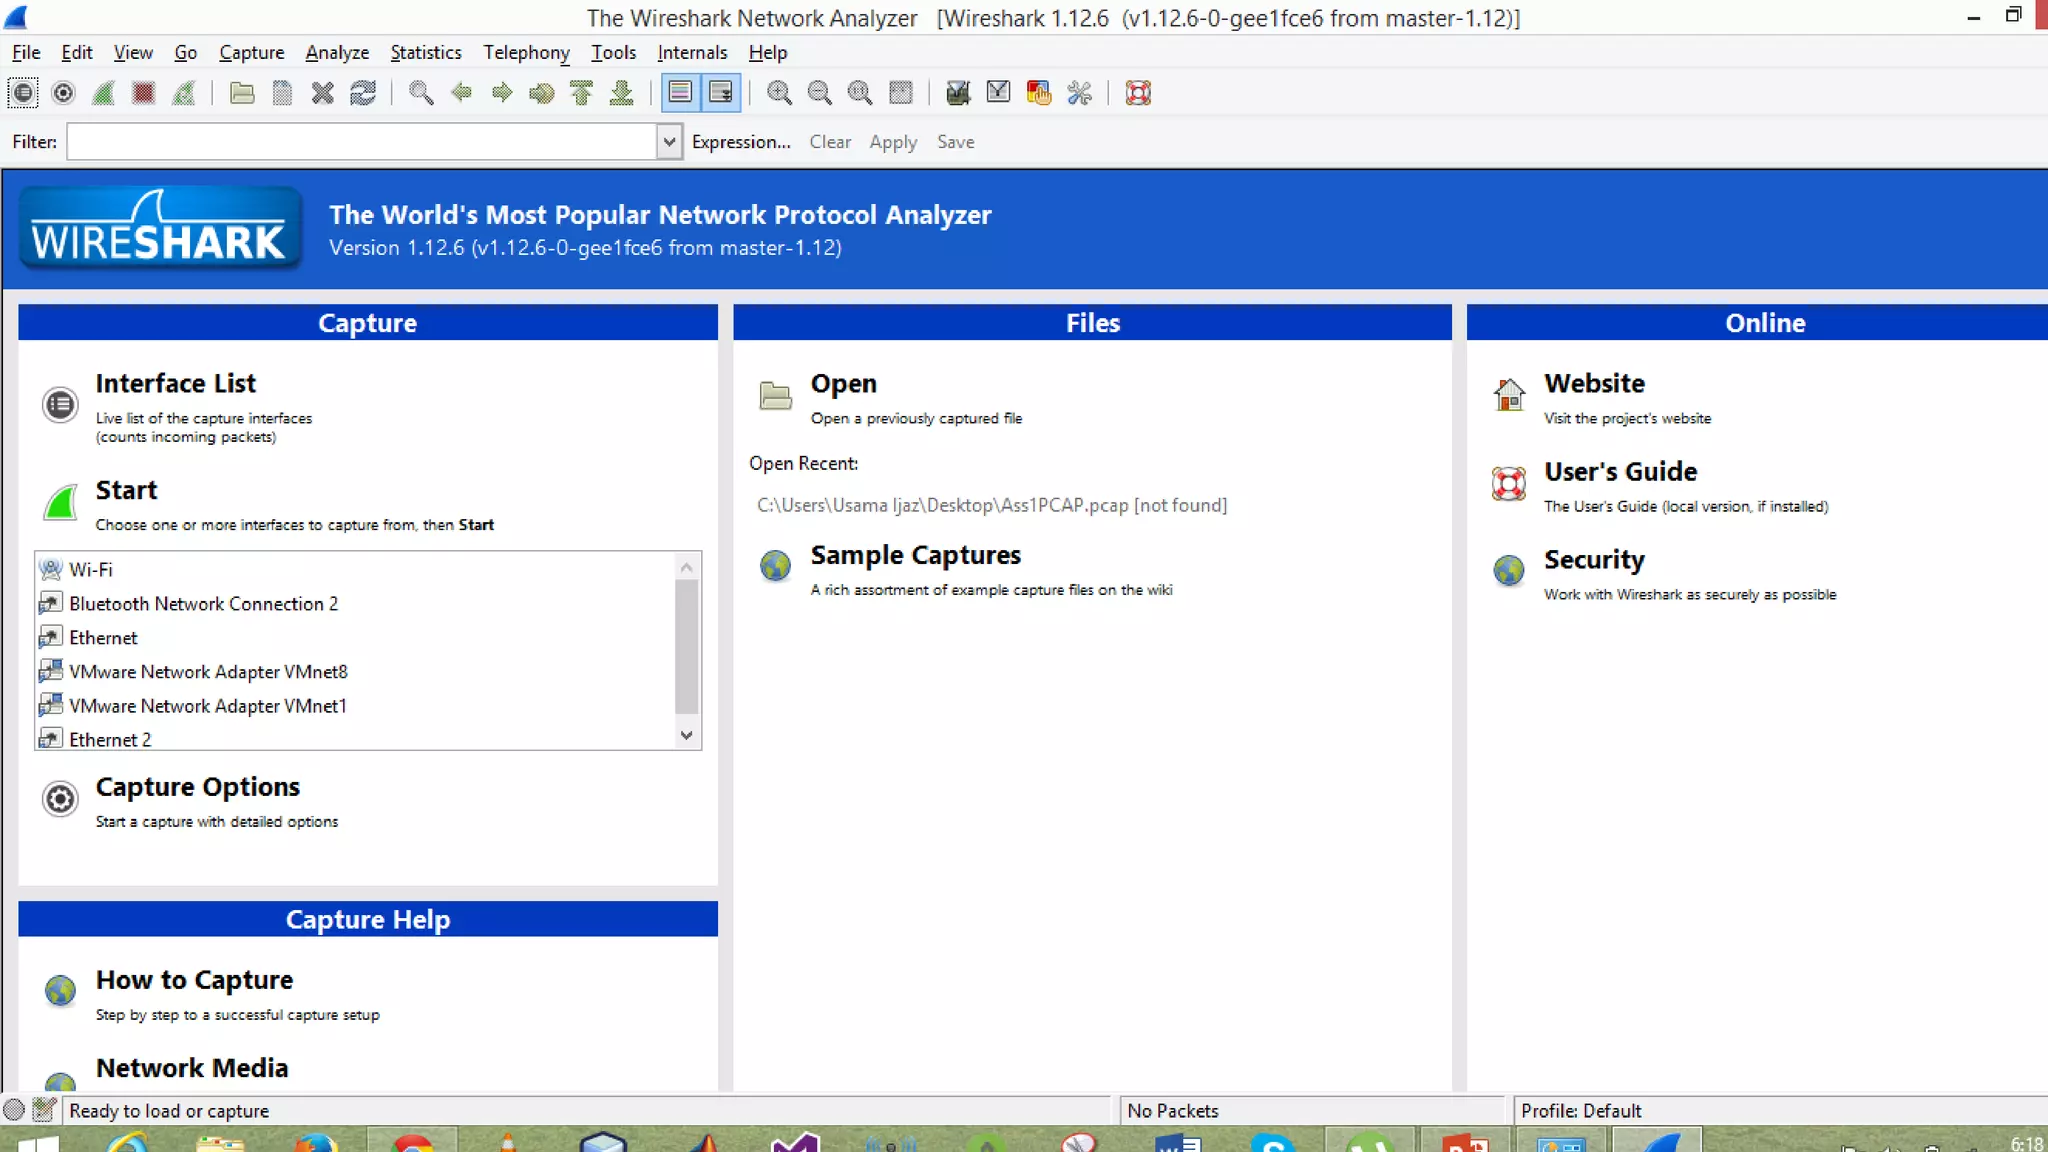Viewport: 2048px width, 1152px height.
Task: Click inside the Filter input field
Action: point(360,142)
